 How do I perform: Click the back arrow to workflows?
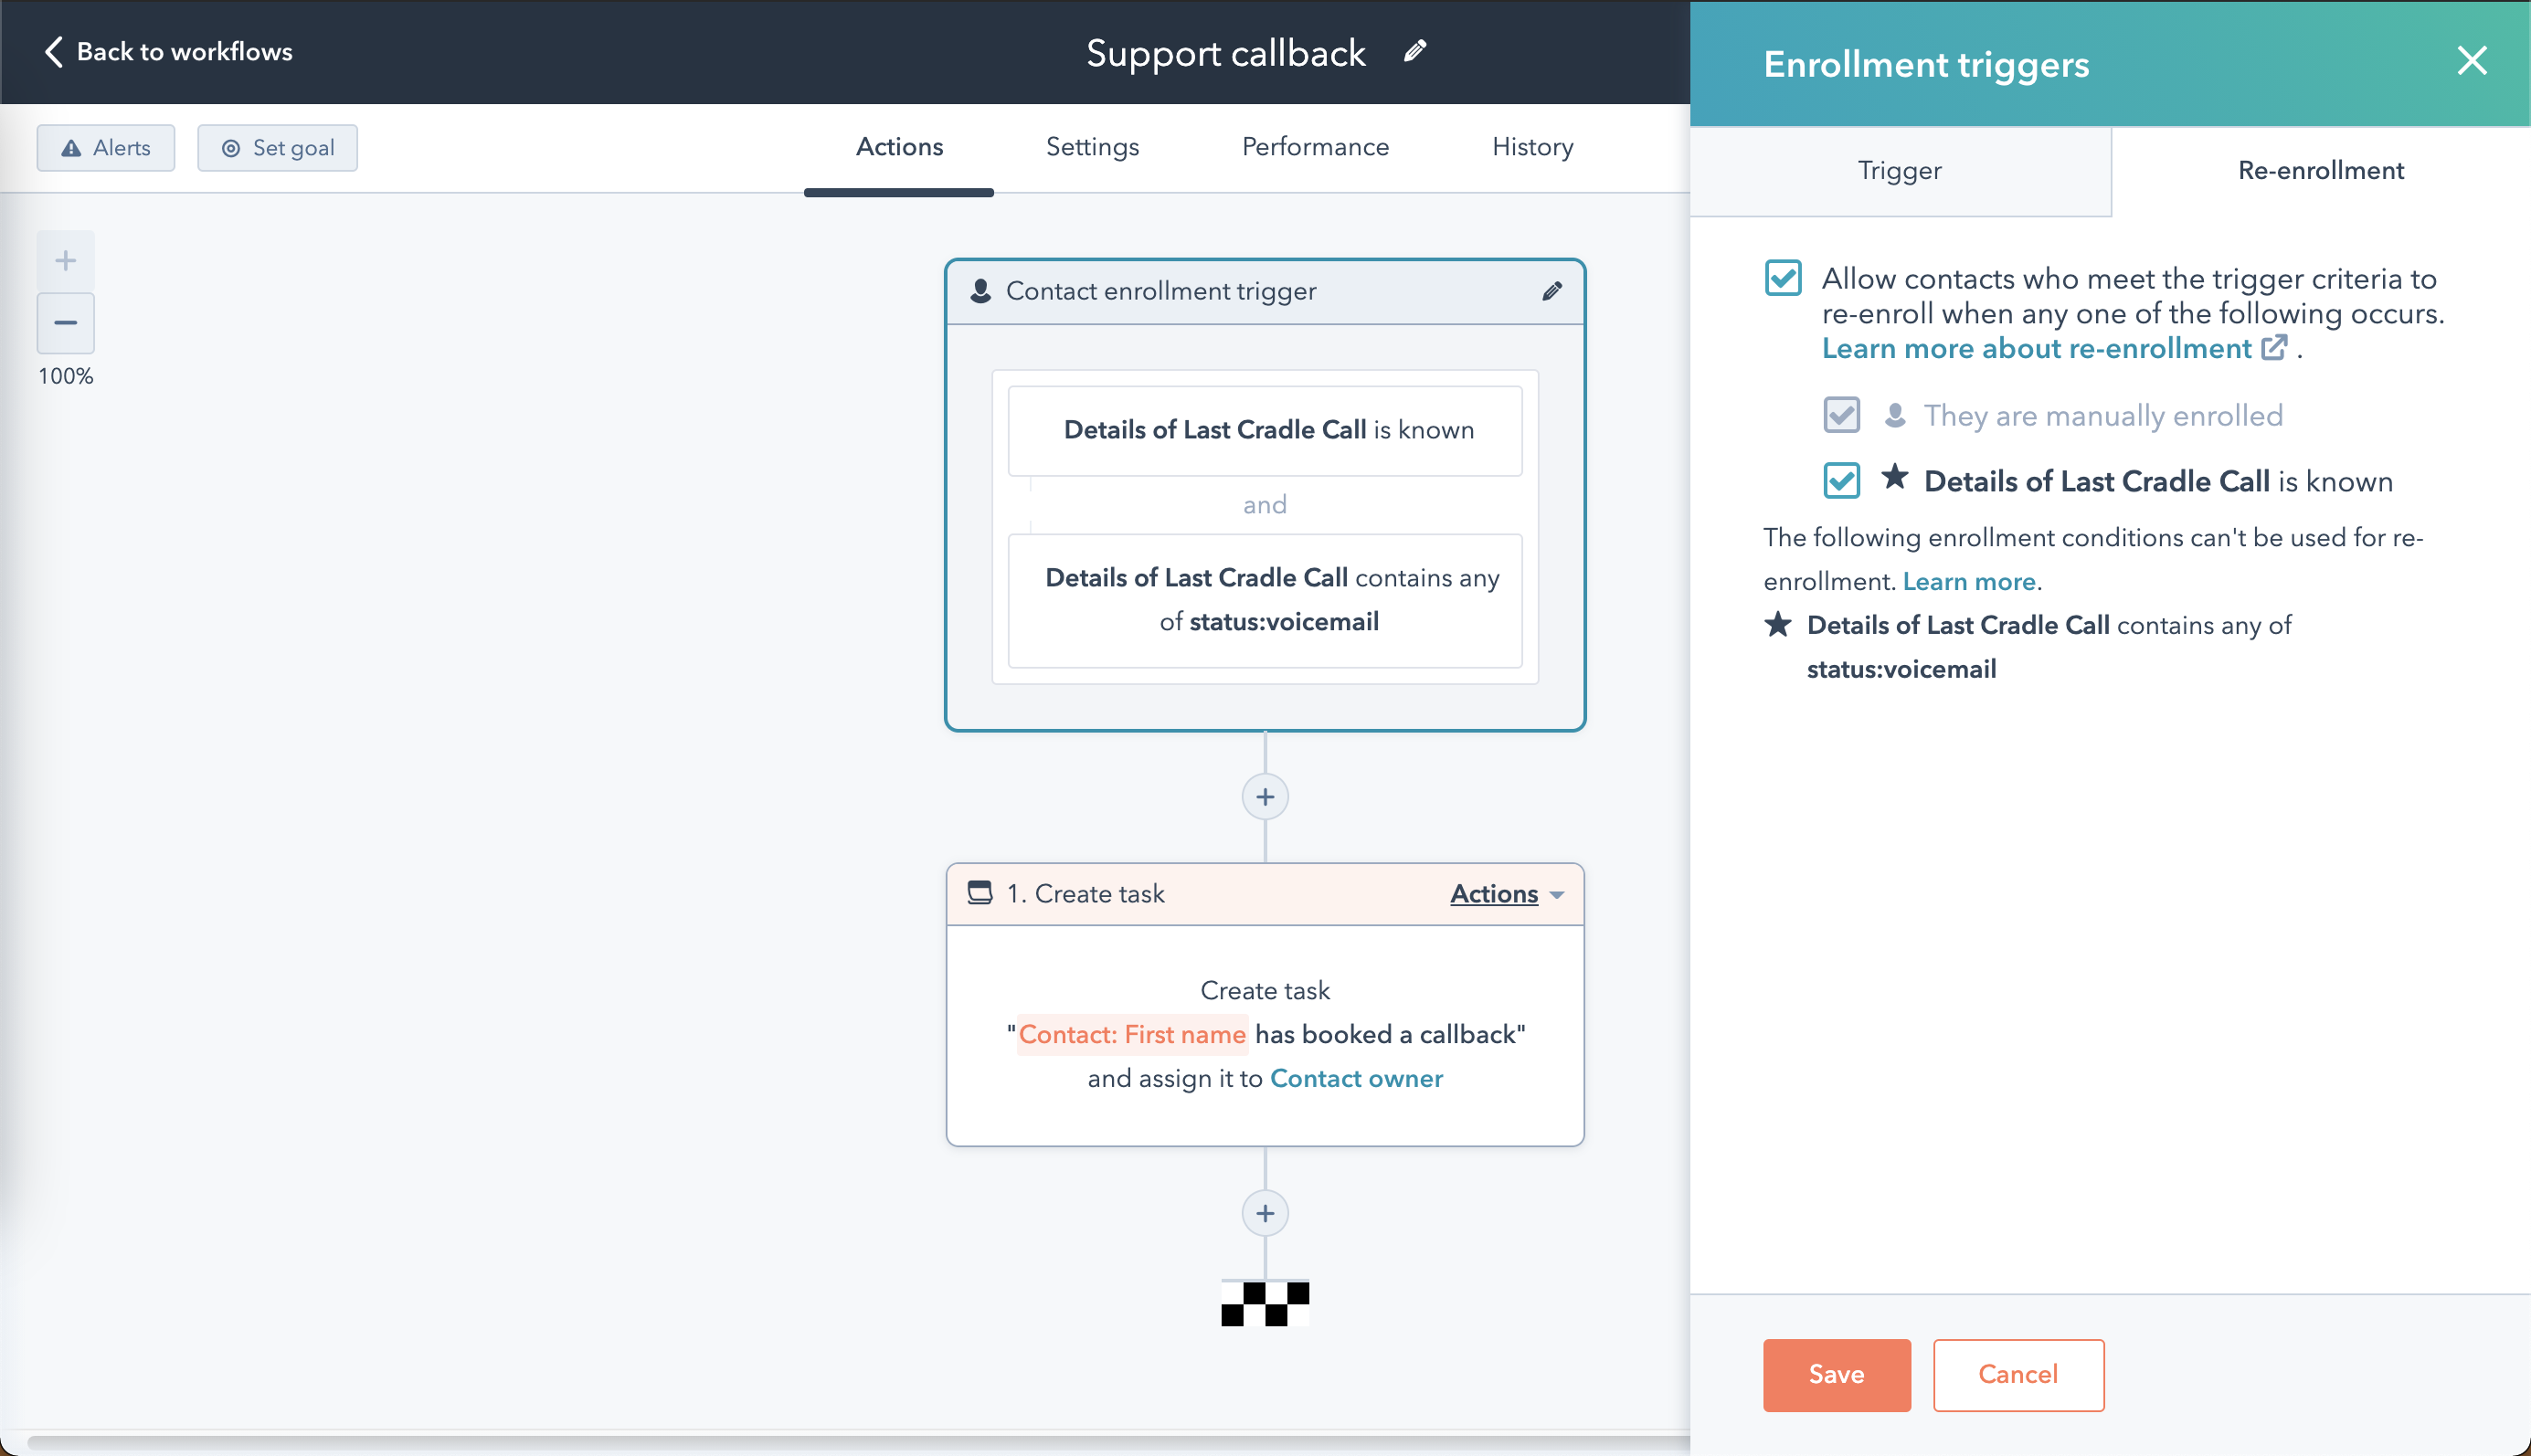54,52
